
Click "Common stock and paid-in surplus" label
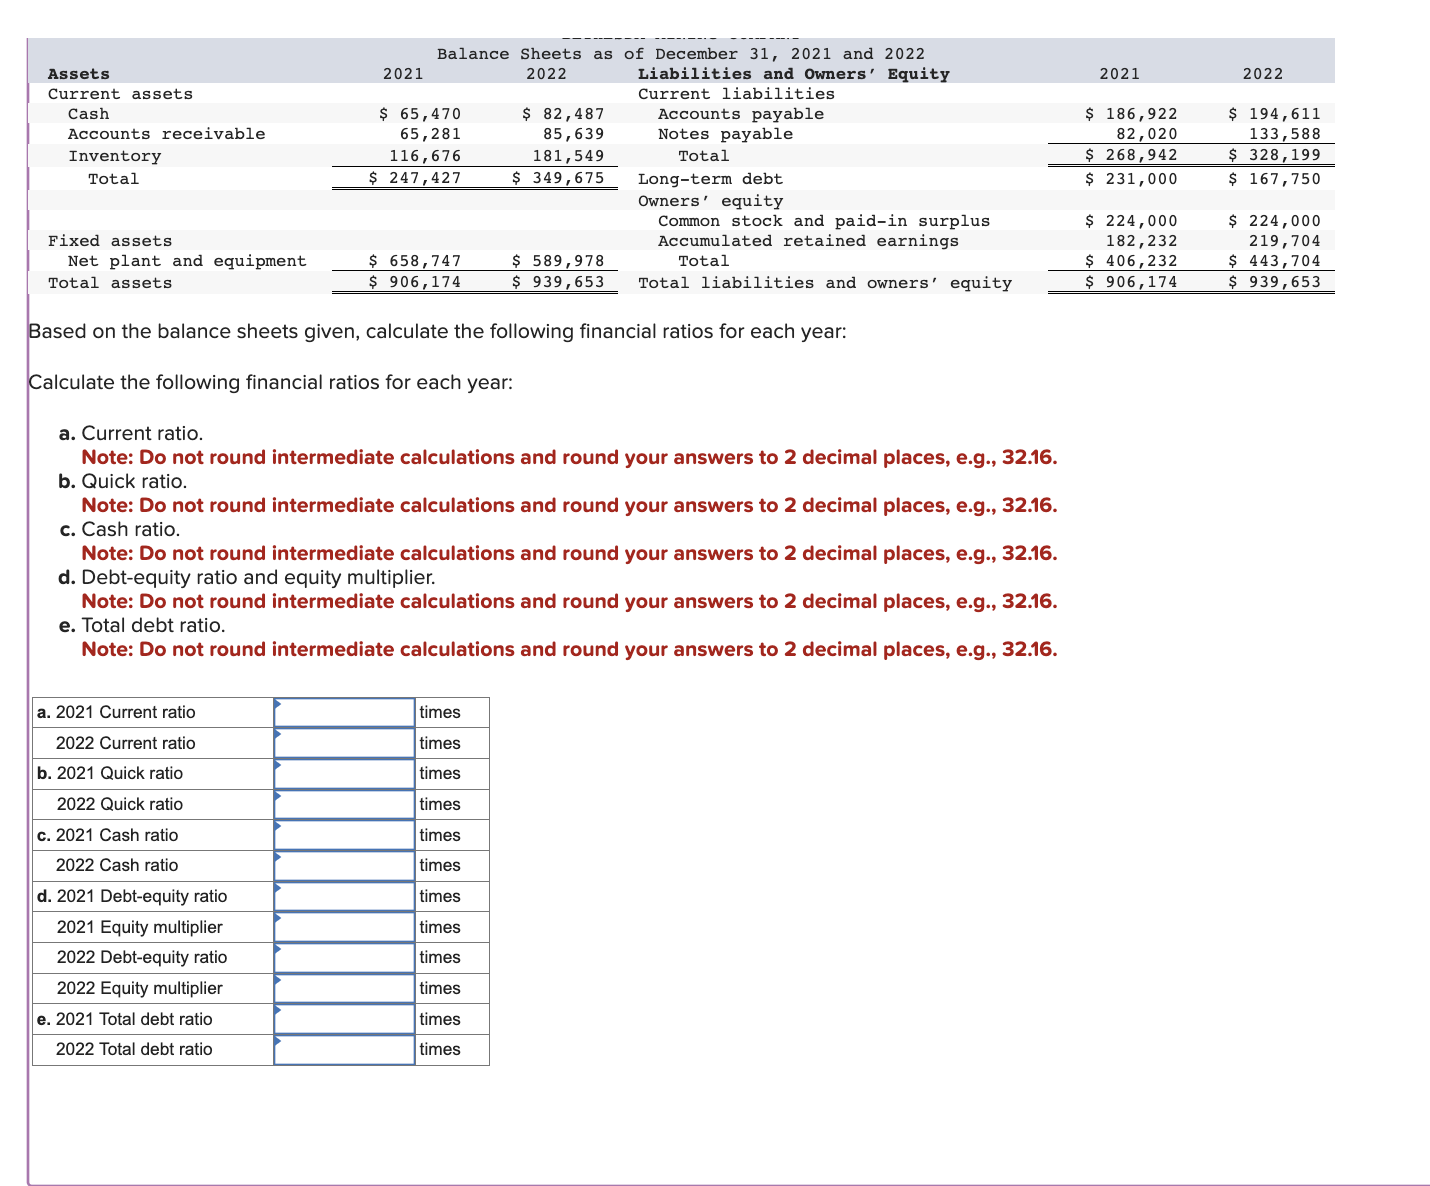click(x=824, y=221)
